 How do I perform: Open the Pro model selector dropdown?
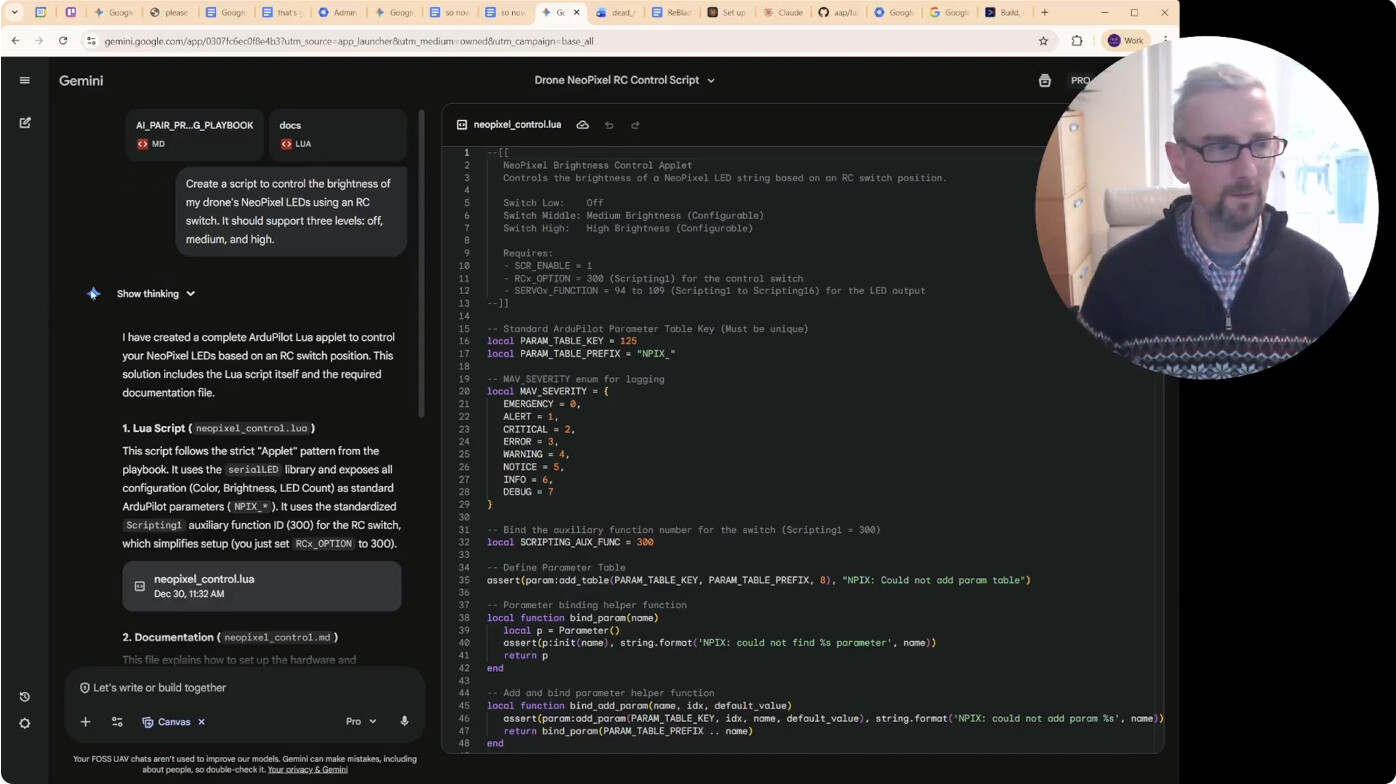tap(361, 721)
